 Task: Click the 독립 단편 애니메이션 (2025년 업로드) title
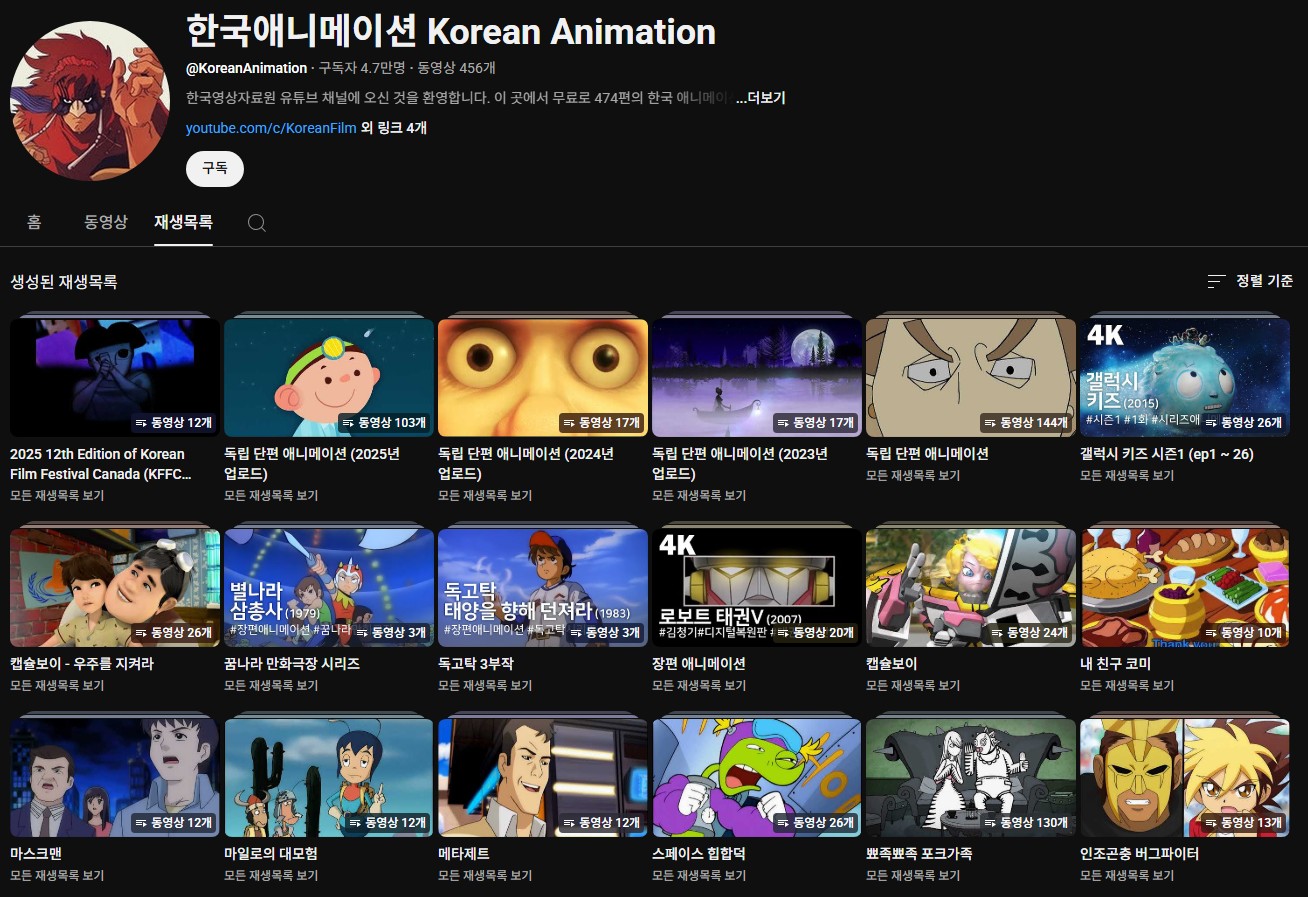coord(312,463)
